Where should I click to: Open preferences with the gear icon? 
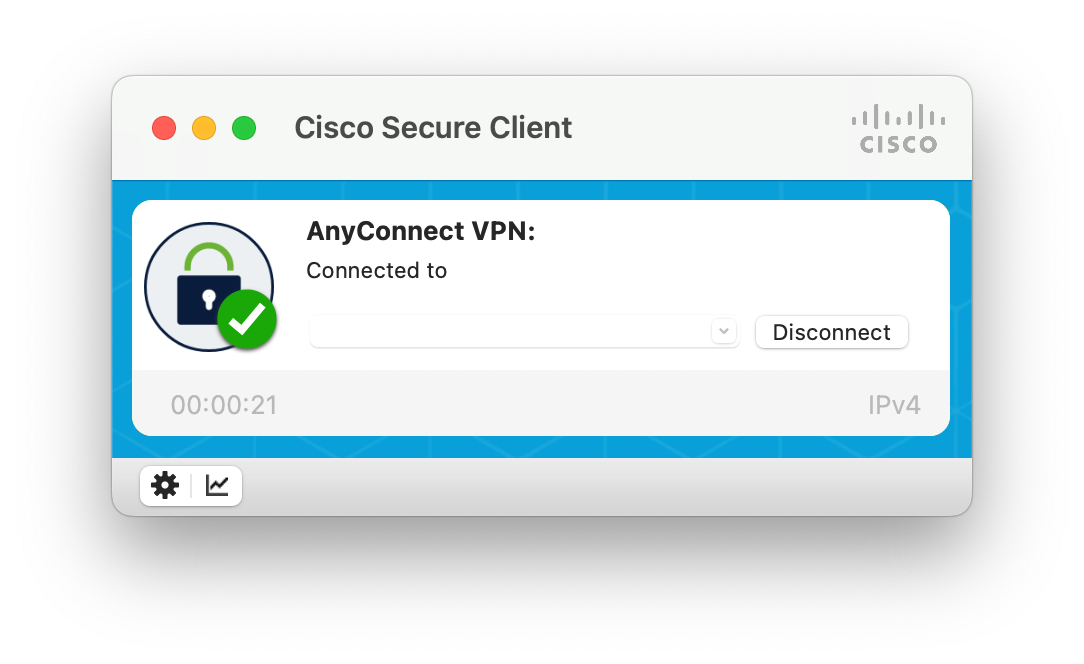(x=165, y=486)
